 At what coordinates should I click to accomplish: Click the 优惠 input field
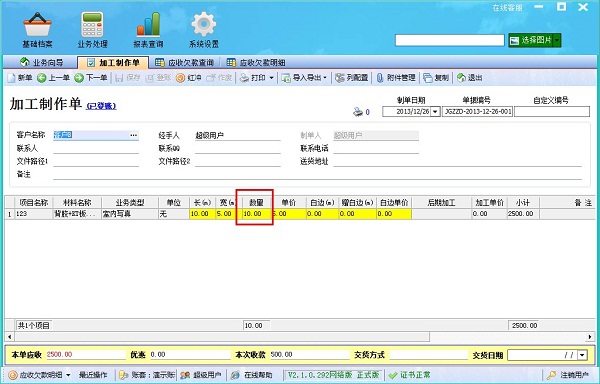point(190,355)
